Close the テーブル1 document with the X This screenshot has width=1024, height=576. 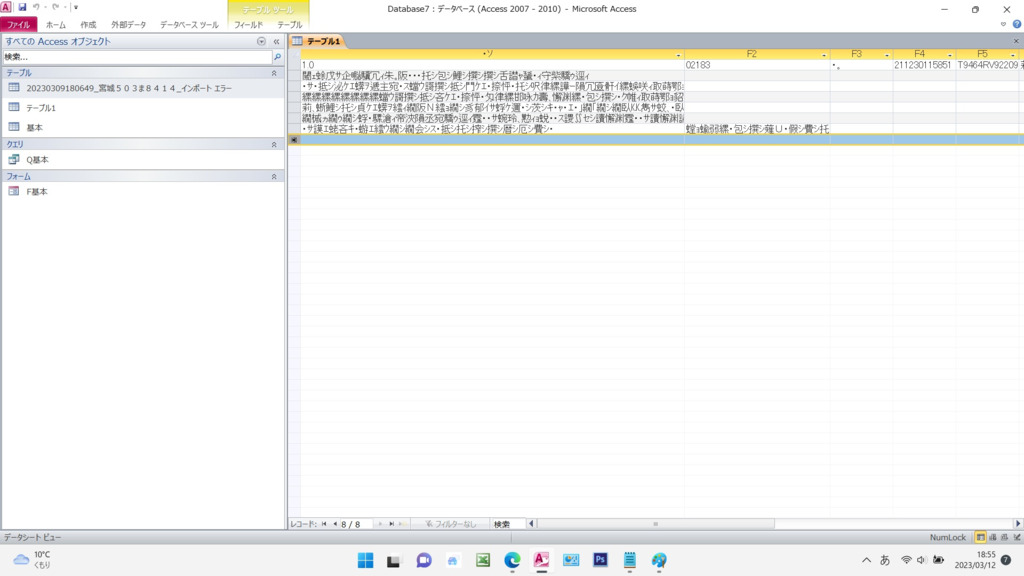click(x=1016, y=41)
